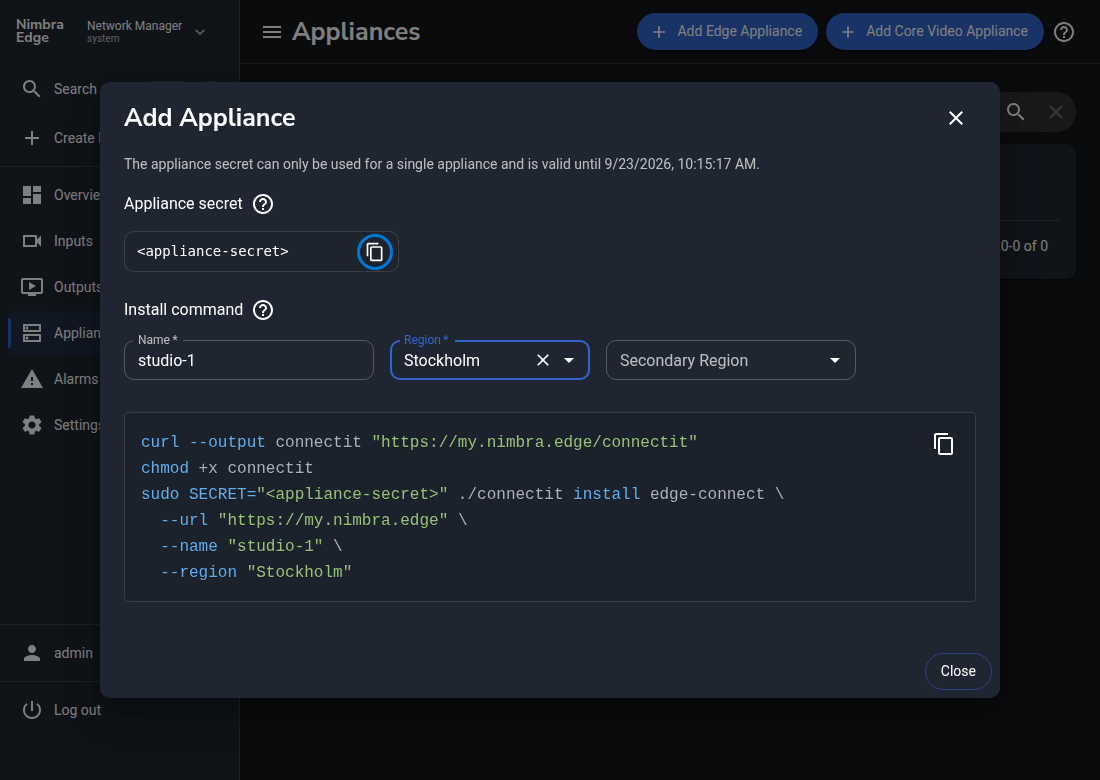The width and height of the screenshot is (1100, 780).
Task: Open the Secondary Region dropdown
Action: [730, 361]
